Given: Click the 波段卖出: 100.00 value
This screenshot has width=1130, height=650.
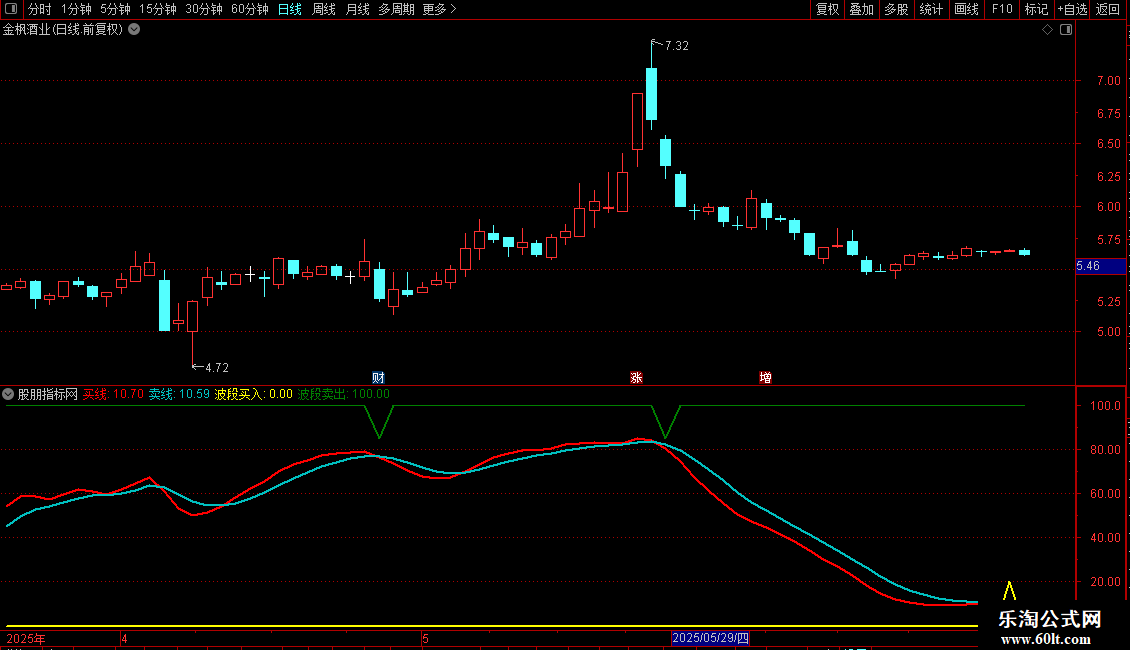Looking at the screenshot, I should 343,394.
